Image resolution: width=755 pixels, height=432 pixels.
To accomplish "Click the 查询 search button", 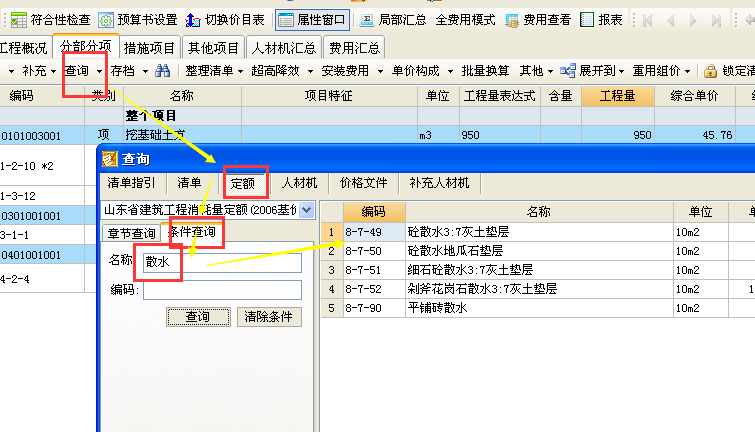I will pyautogui.click(x=198, y=317).
